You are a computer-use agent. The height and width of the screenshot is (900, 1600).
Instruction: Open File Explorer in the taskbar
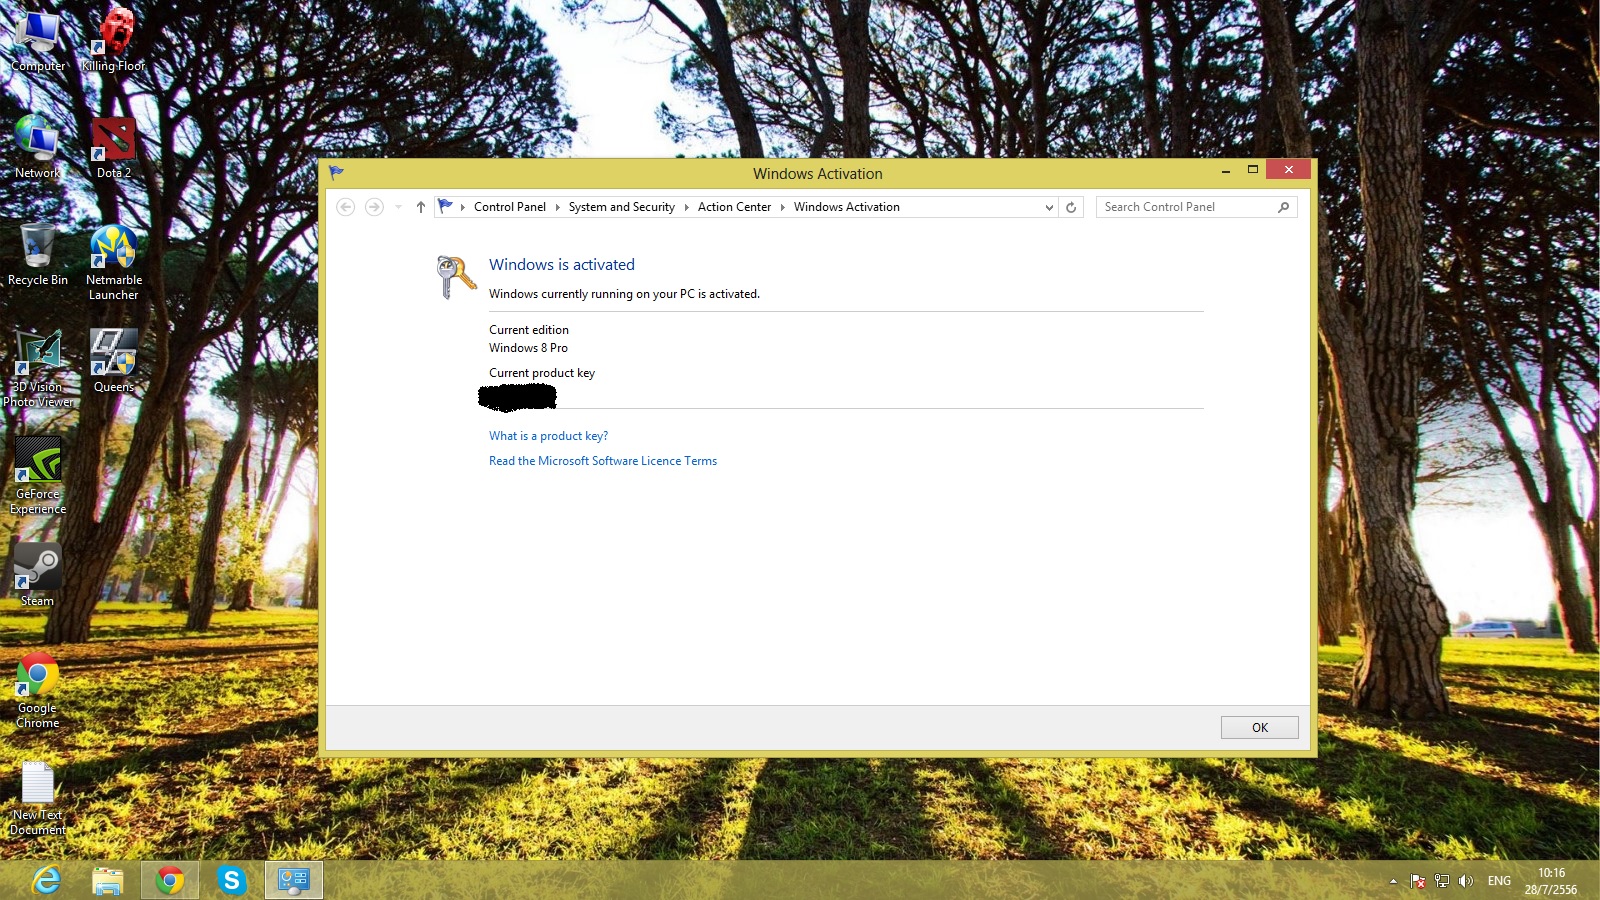[x=108, y=880]
